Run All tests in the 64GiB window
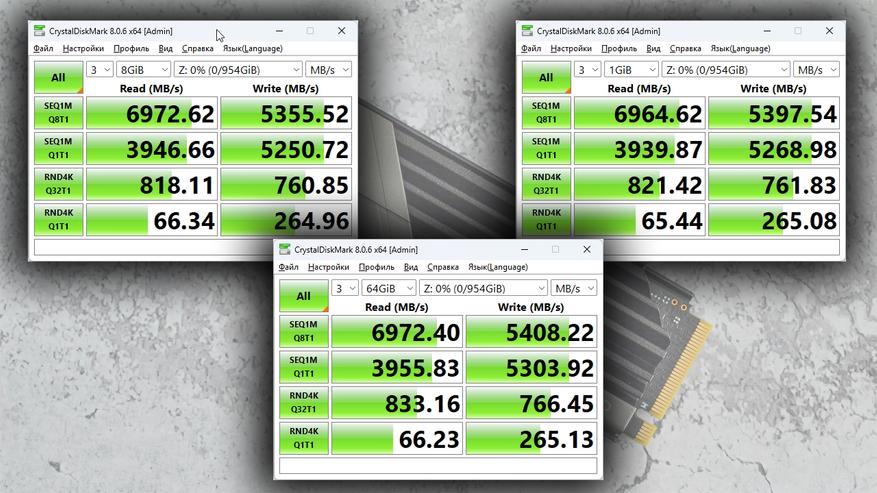 coord(304,296)
